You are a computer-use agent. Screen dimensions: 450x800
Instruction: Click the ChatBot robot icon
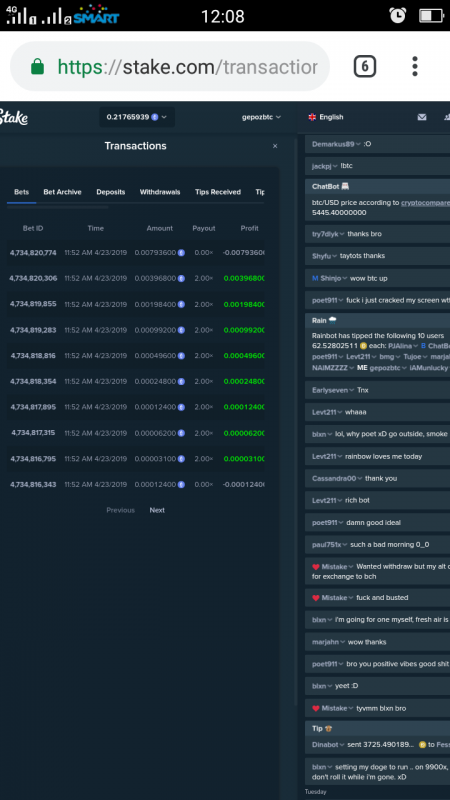[x=345, y=187]
